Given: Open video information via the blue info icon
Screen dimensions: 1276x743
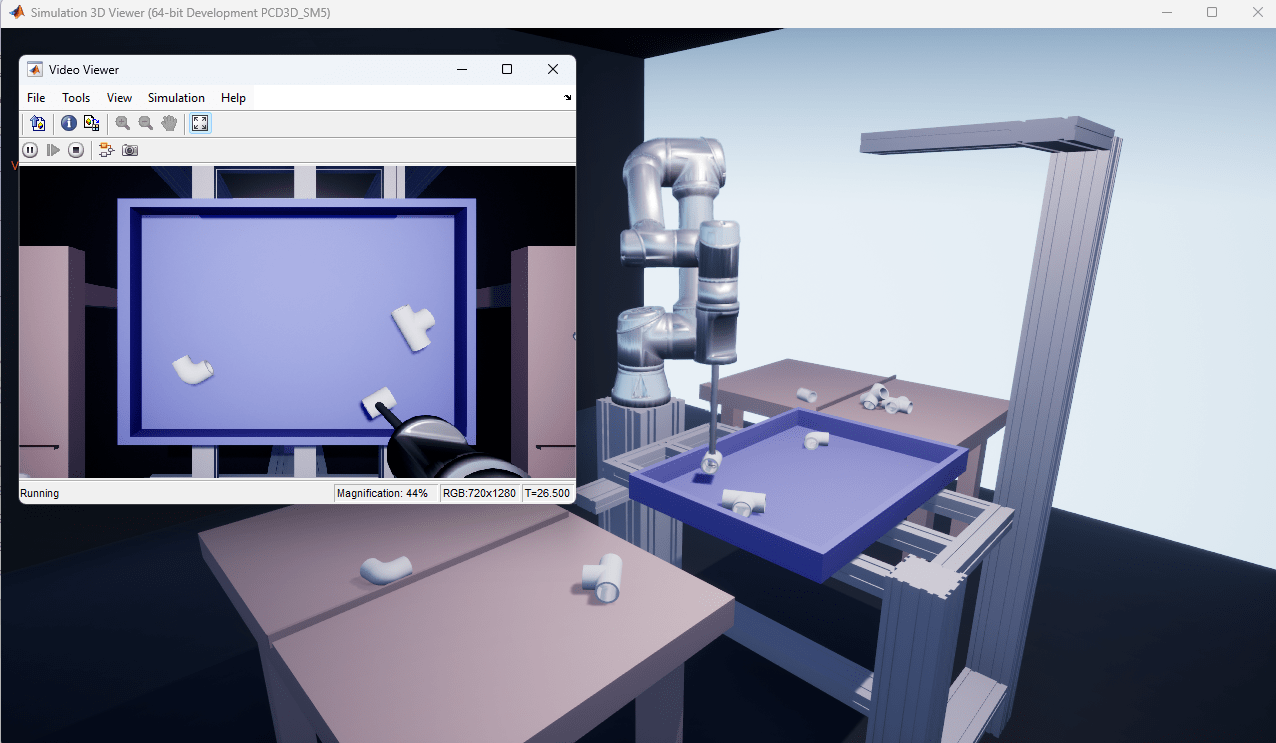Looking at the screenshot, I should (69, 123).
